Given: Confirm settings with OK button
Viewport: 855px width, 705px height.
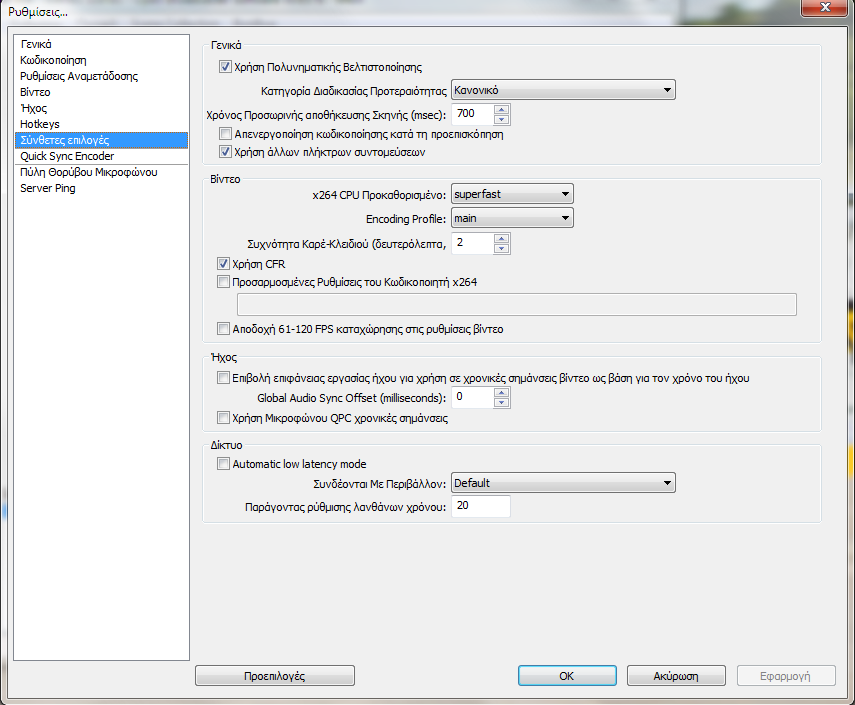Looking at the screenshot, I should pyautogui.click(x=567, y=676).
